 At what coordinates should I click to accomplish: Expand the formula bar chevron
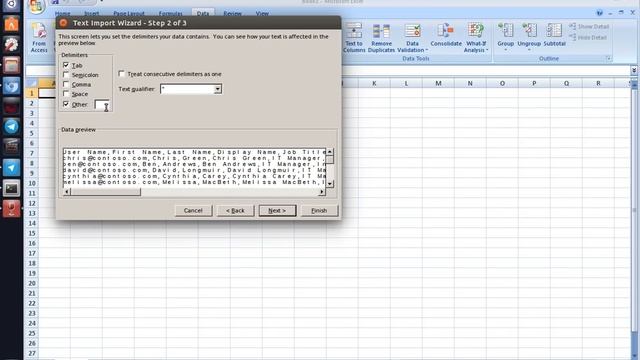(634, 71)
